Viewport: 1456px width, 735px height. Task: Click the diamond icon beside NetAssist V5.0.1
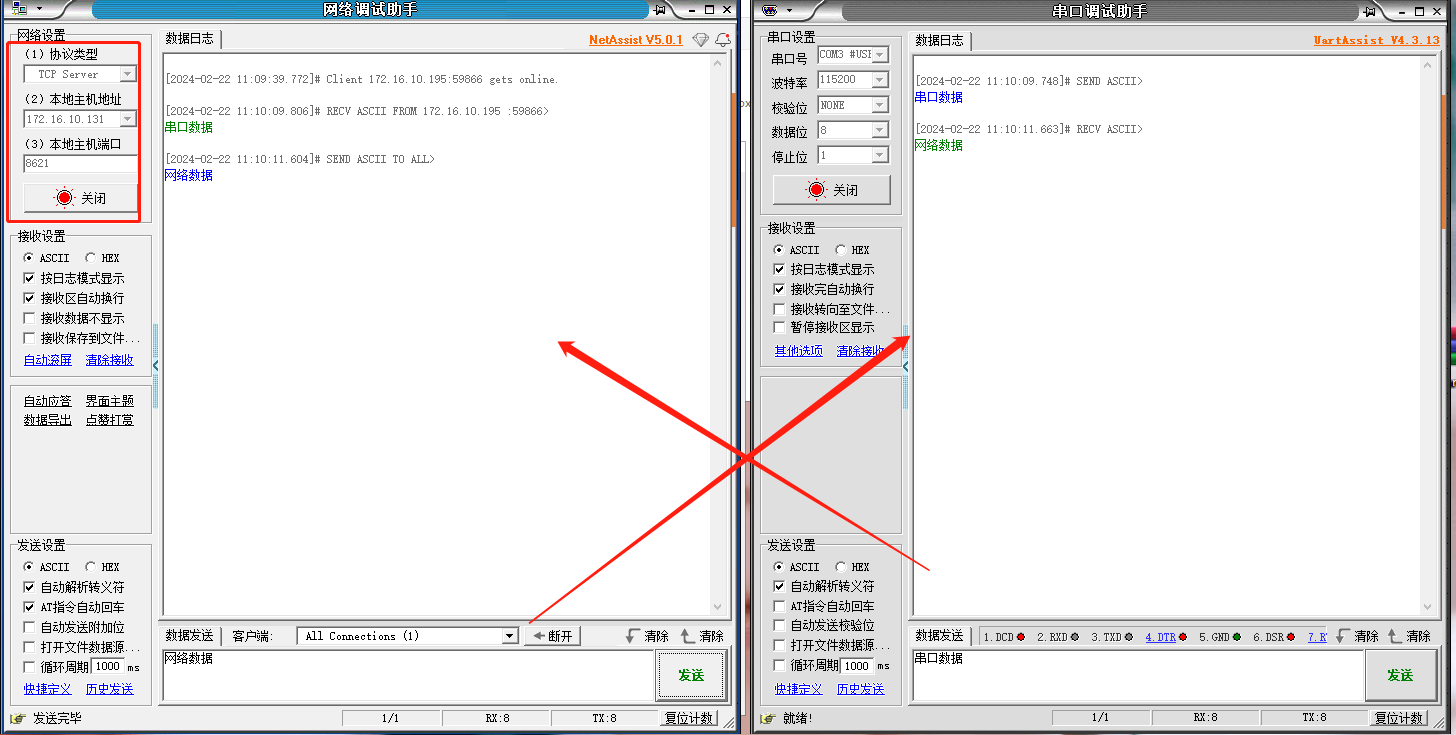pos(700,40)
